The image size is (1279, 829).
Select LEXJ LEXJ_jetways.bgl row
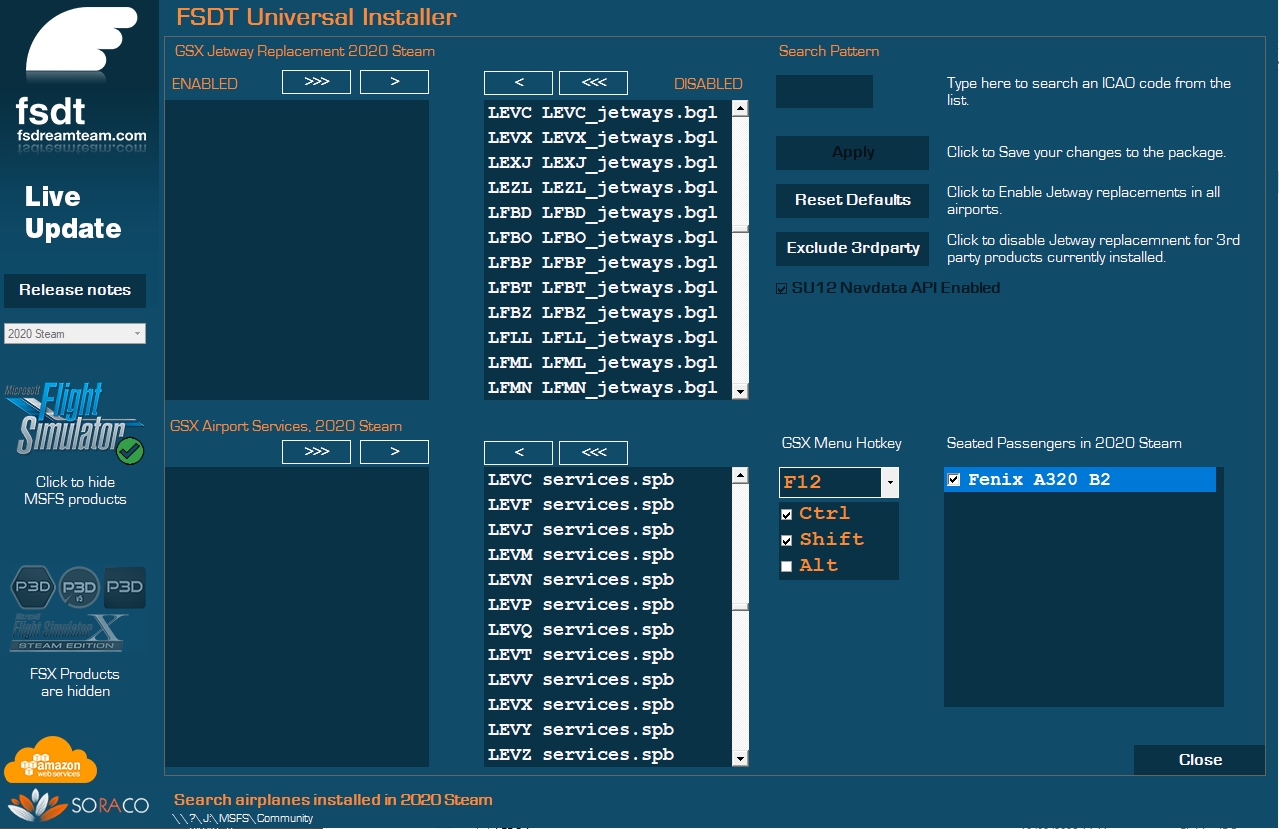(608, 162)
